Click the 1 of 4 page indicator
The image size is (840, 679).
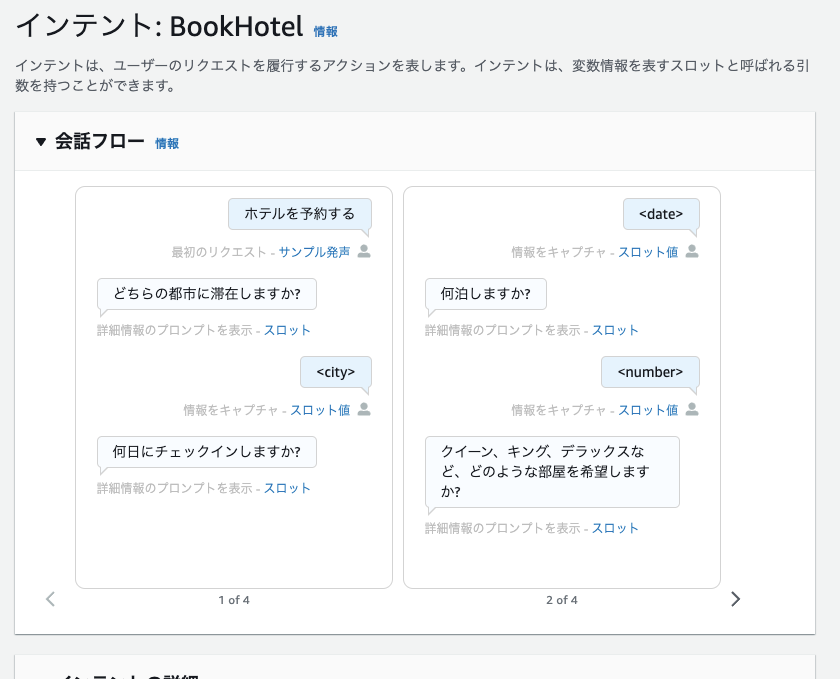pos(234,600)
